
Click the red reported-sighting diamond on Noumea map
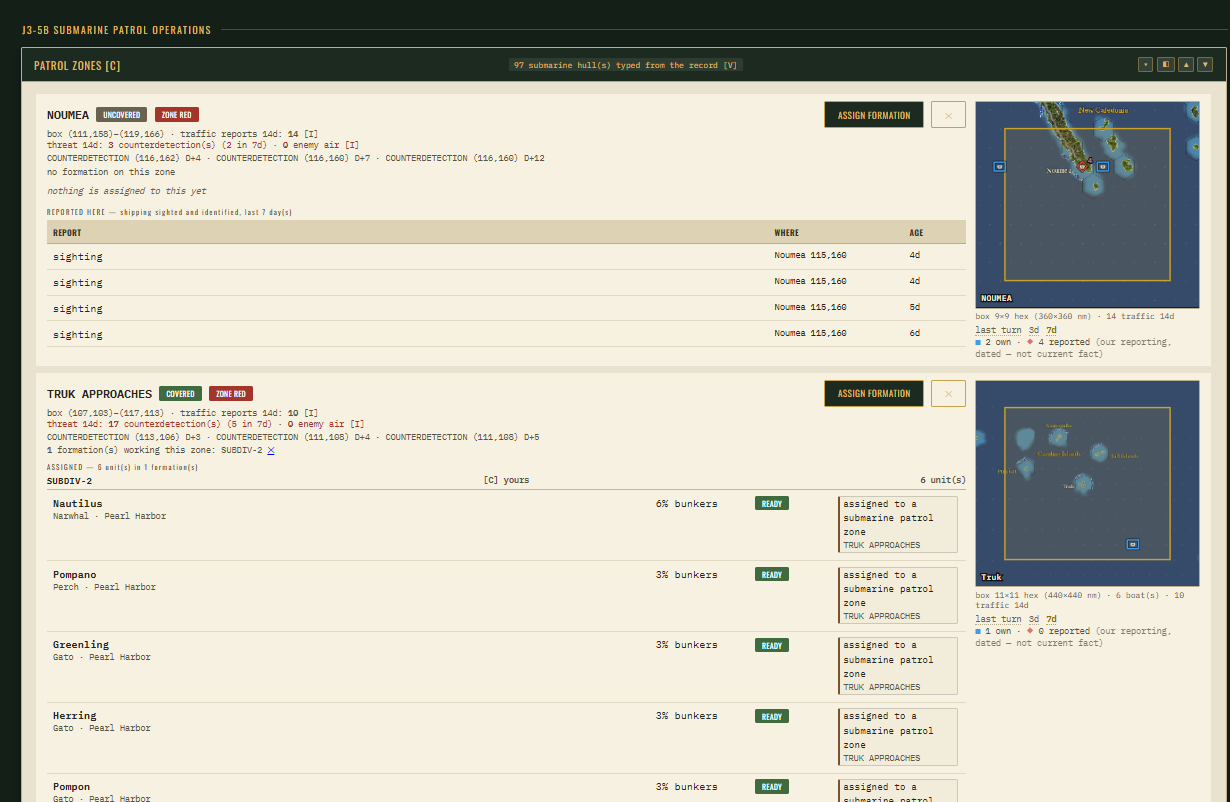click(1082, 167)
